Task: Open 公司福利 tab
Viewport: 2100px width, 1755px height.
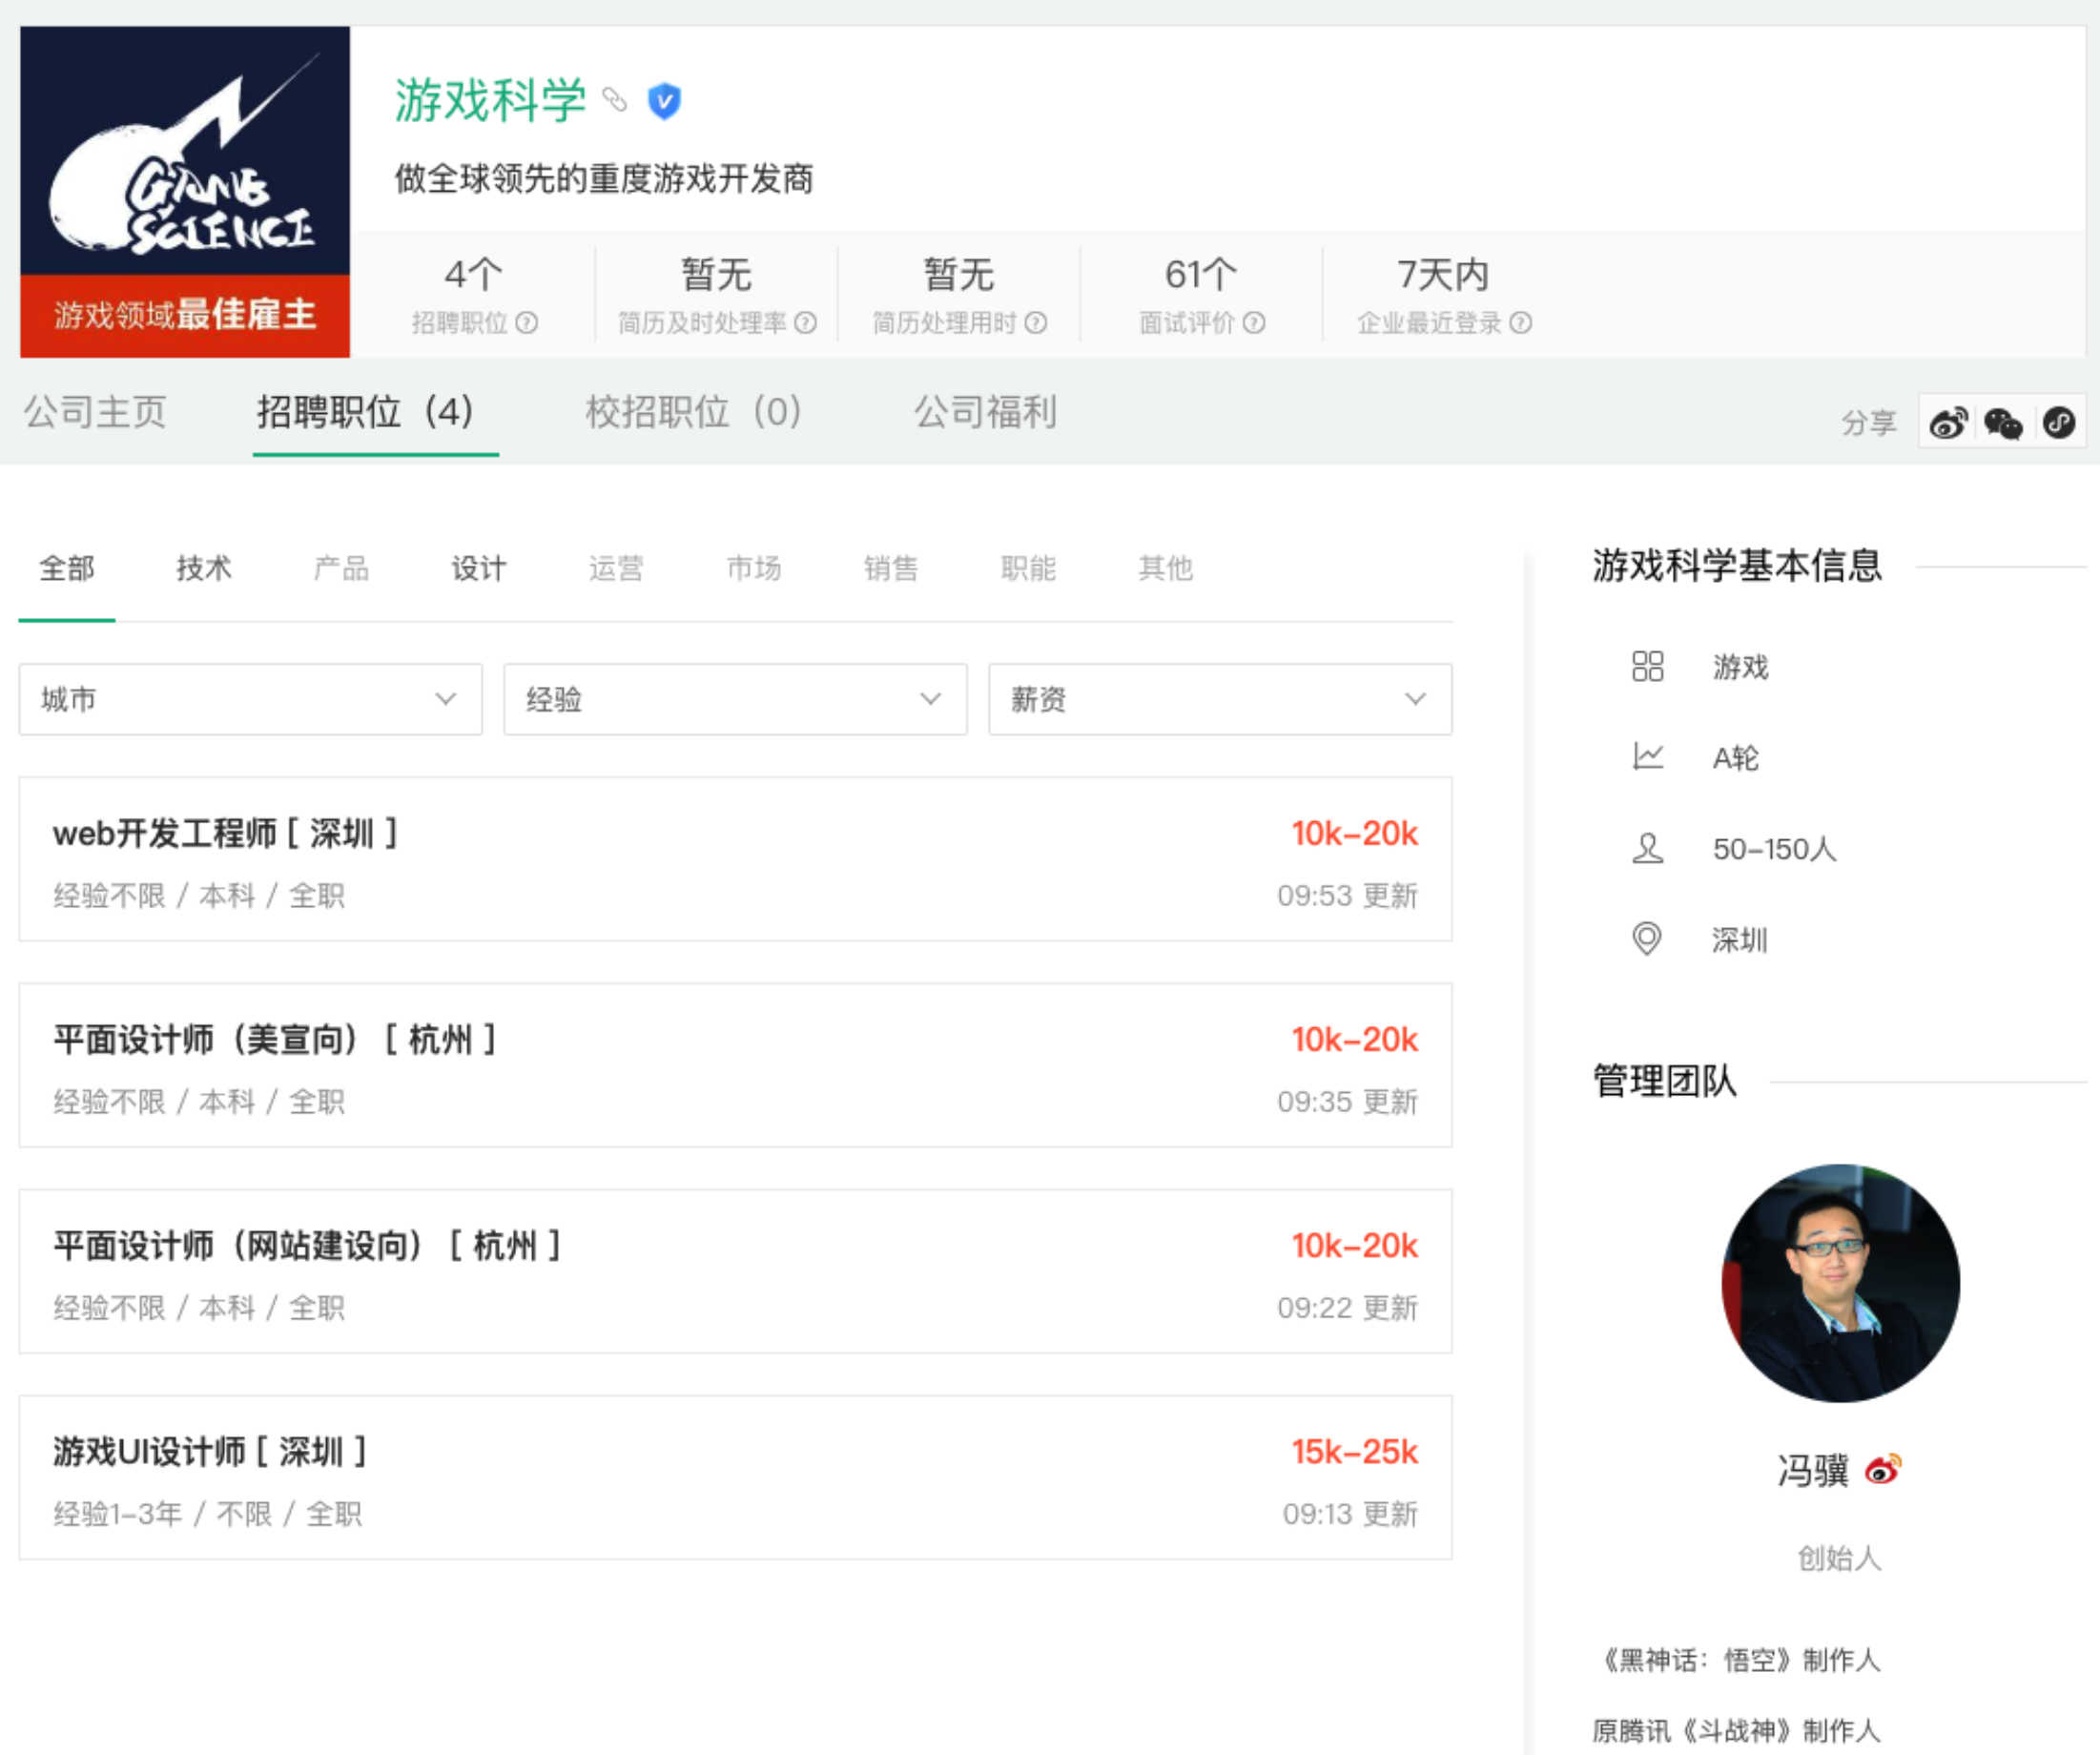Action: coord(985,412)
